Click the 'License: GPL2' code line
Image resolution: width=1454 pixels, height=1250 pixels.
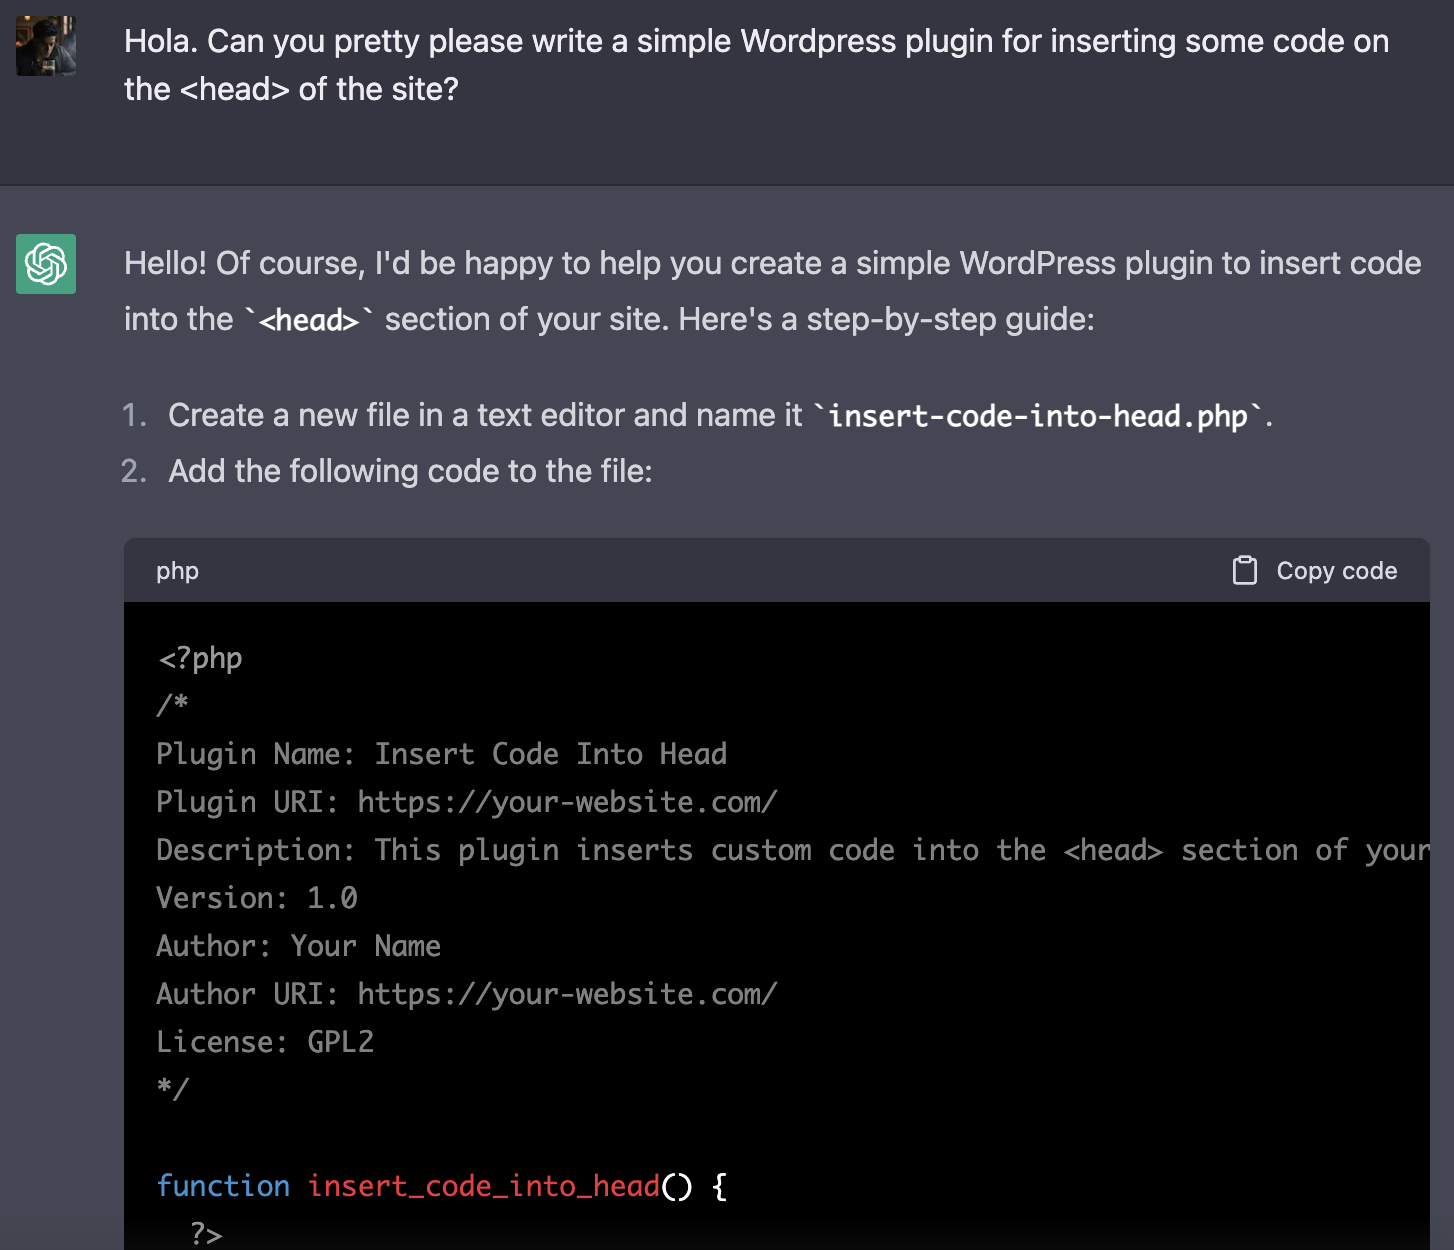[x=265, y=1042]
